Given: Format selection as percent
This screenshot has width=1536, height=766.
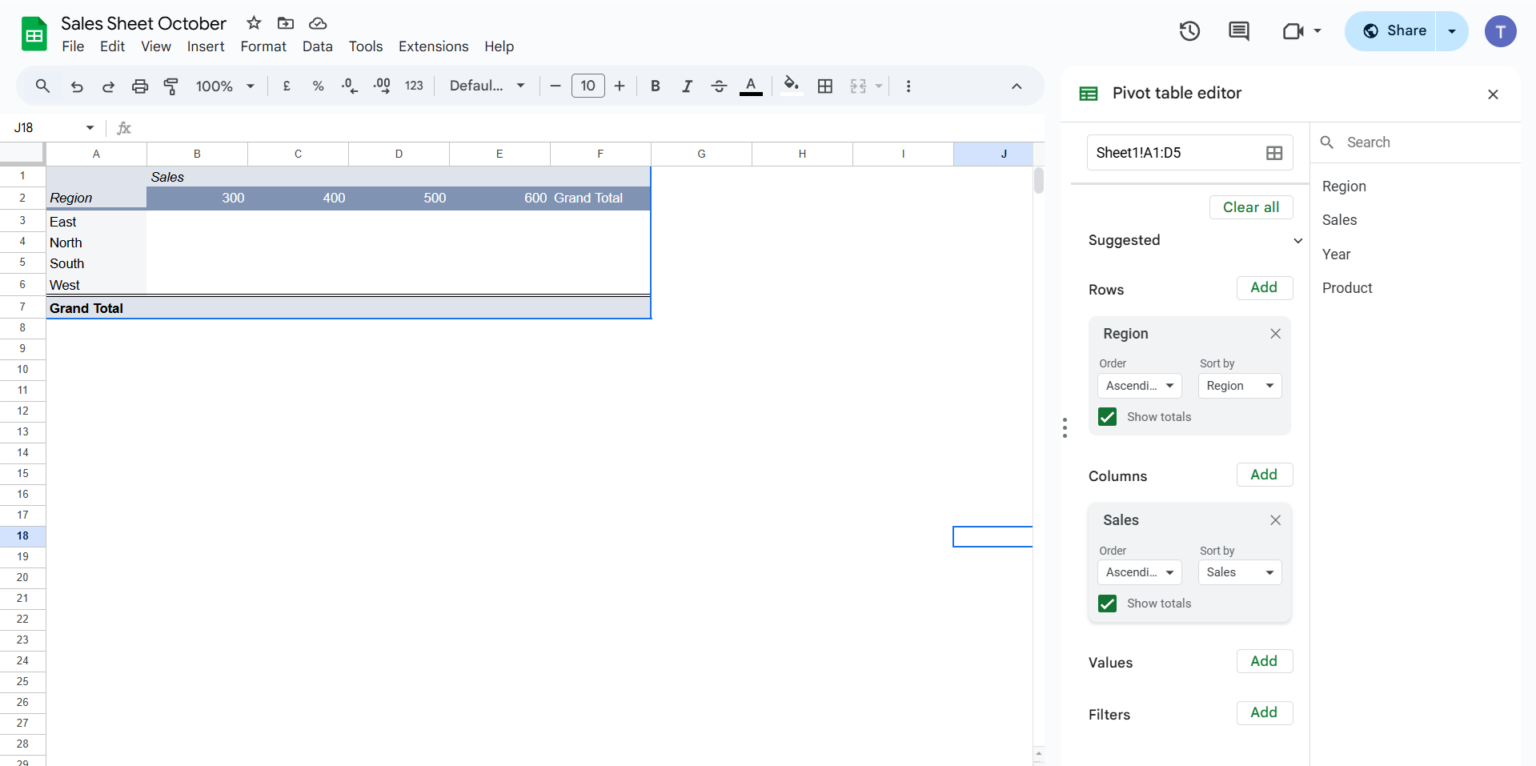Looking at the screenshot, I should click(x=318, y=86).
